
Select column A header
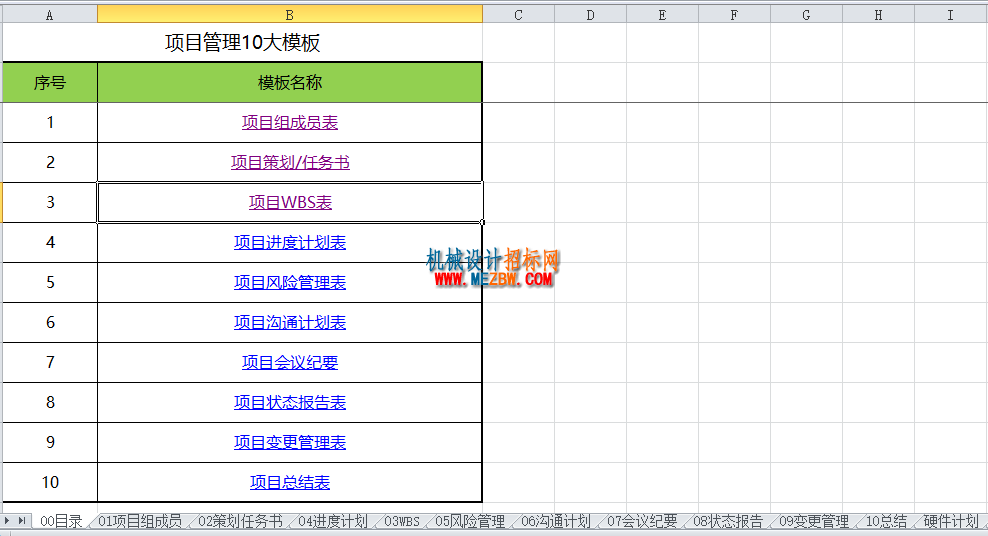point(50,14)
